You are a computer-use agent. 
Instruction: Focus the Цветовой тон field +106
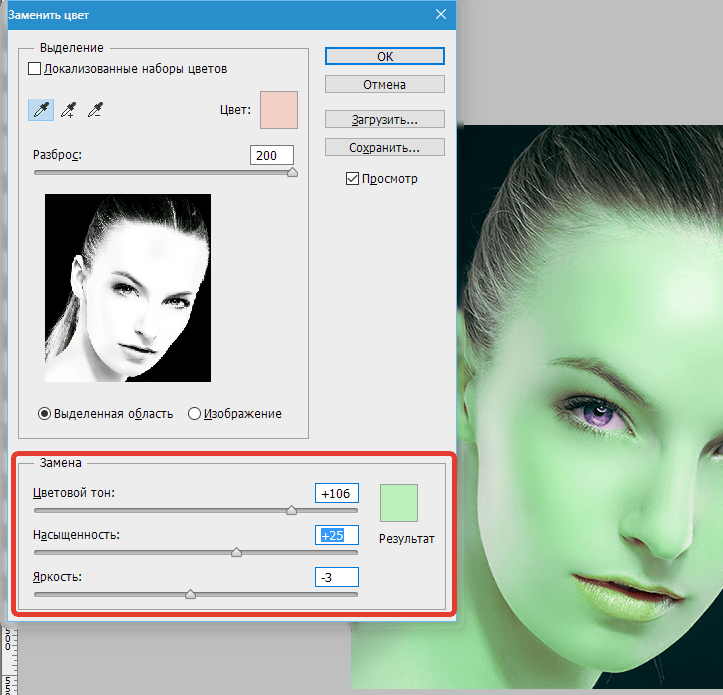[x=337, y=493]
